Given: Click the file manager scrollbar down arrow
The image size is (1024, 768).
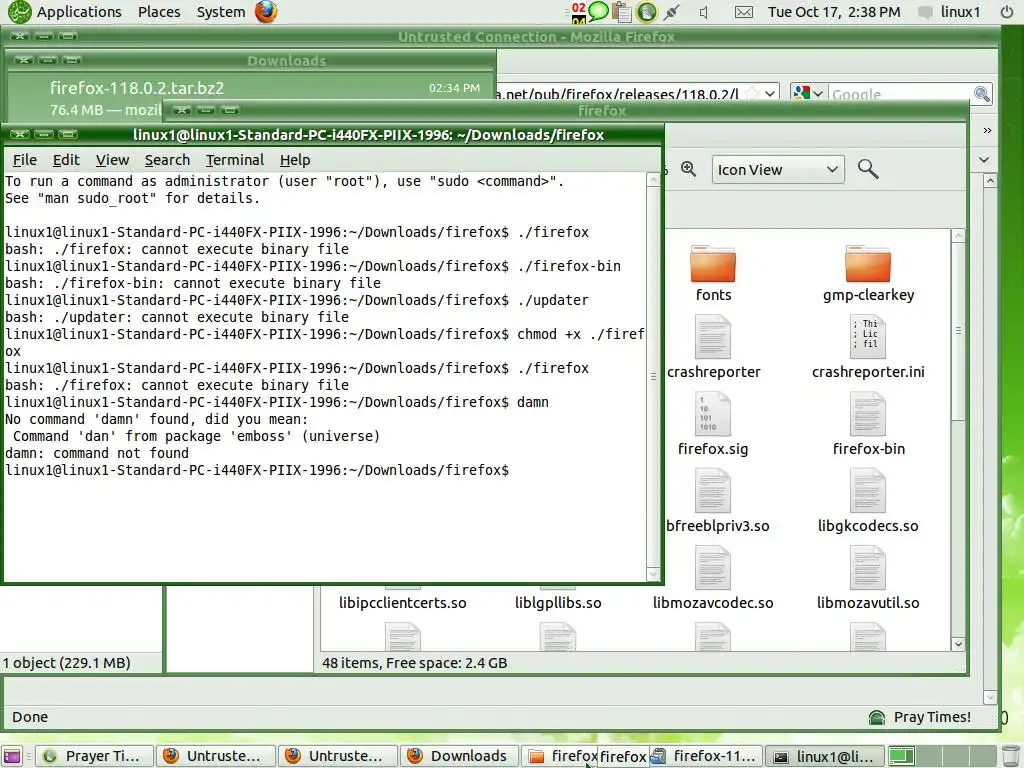Looking at the screenshot, I should click(x=958, y=644).
